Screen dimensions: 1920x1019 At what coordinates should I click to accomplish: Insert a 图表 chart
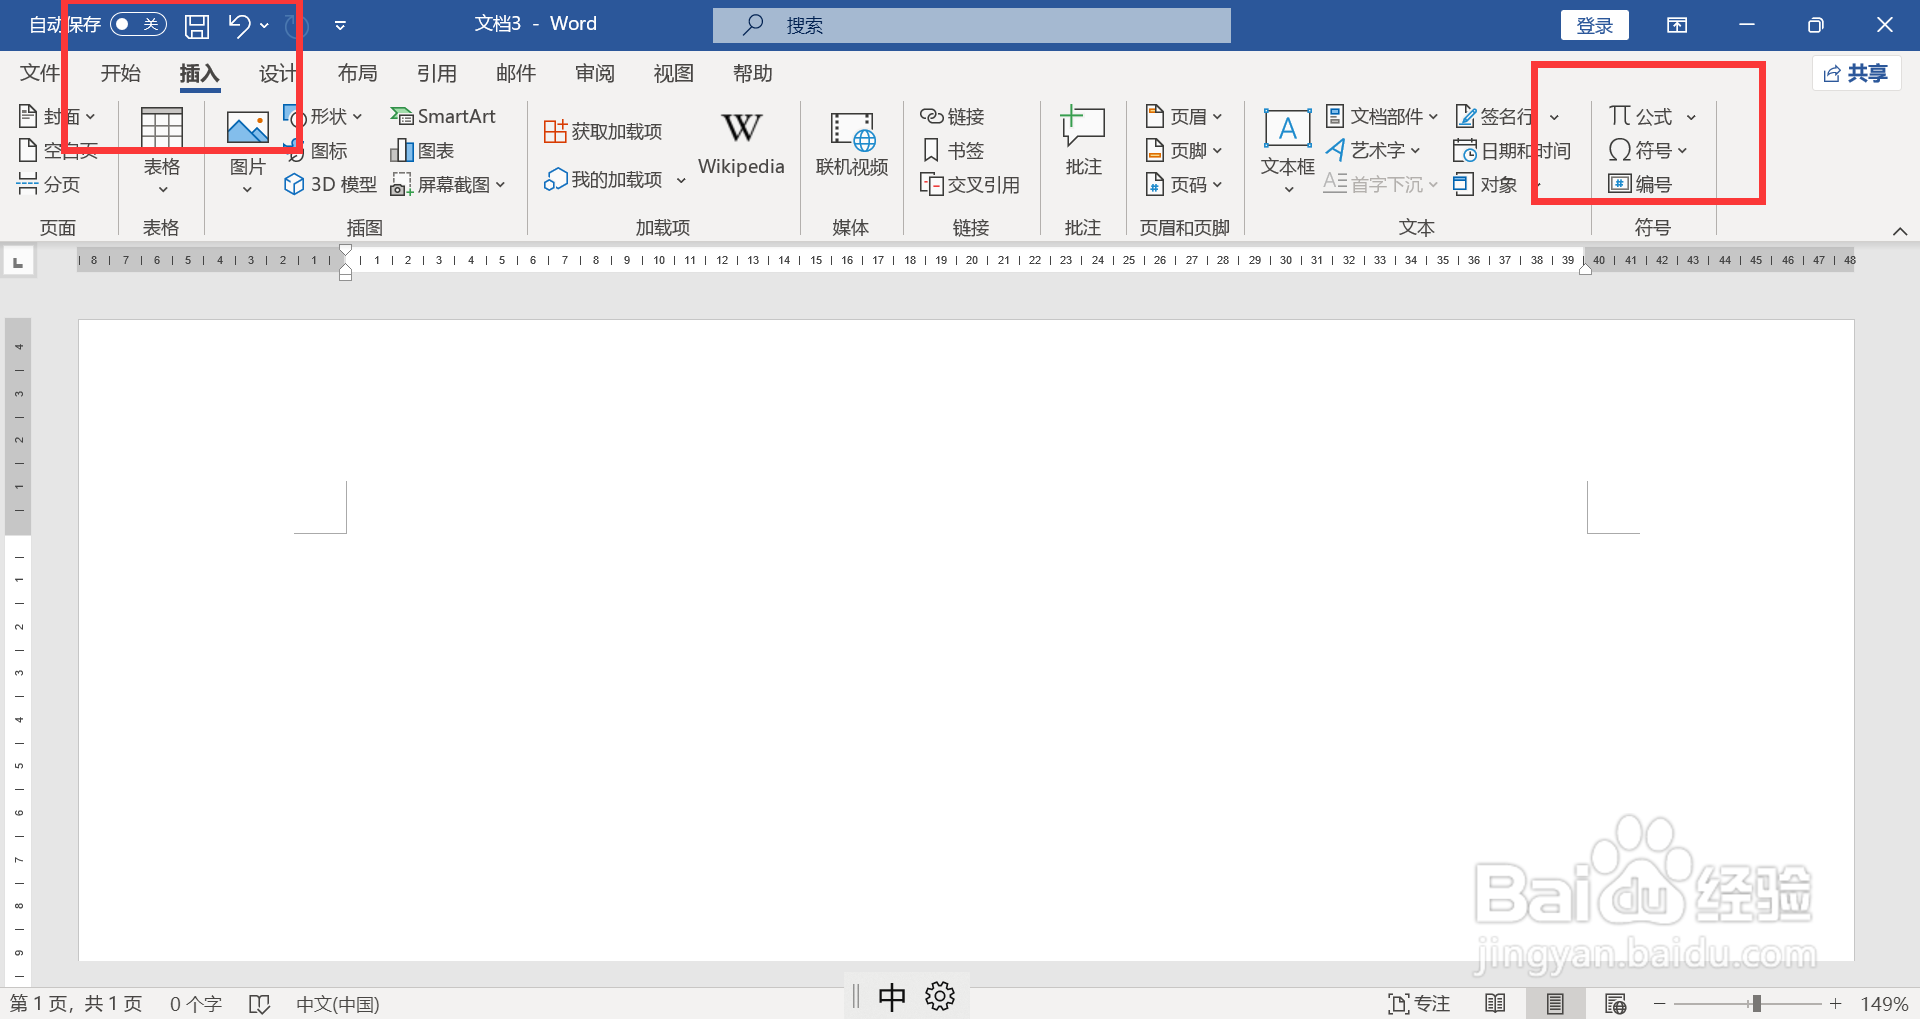point(422,150)
